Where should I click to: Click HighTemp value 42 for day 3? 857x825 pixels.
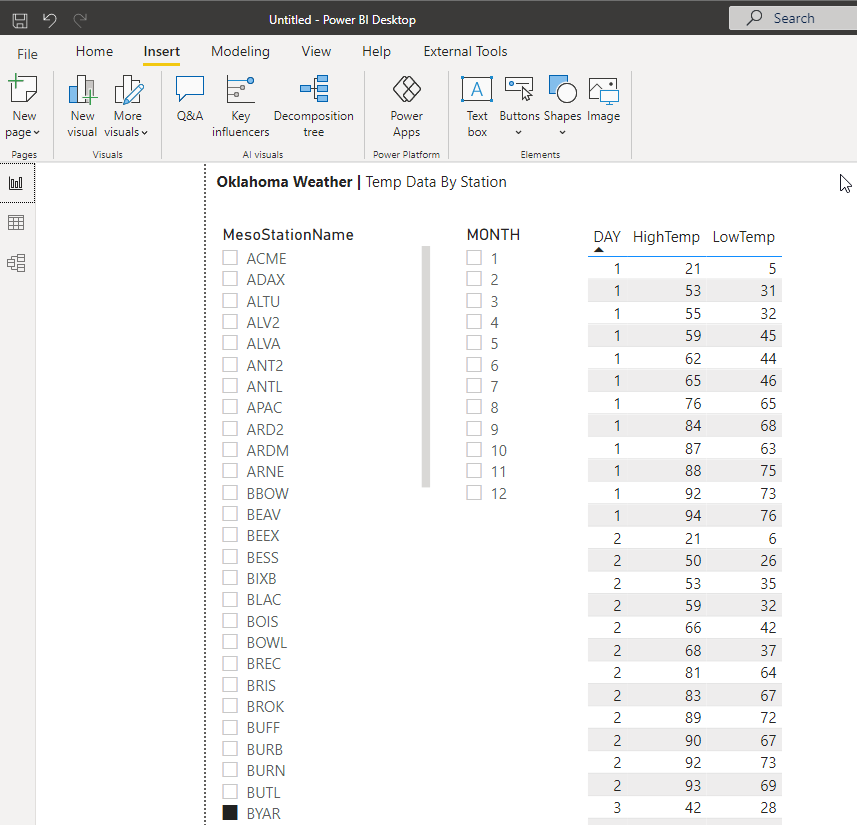click(x=693, y=808)
